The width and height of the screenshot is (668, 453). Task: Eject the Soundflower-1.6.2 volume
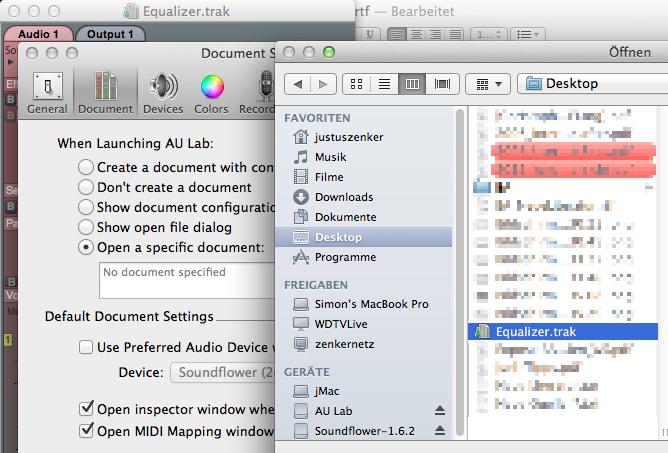(440, 430)
